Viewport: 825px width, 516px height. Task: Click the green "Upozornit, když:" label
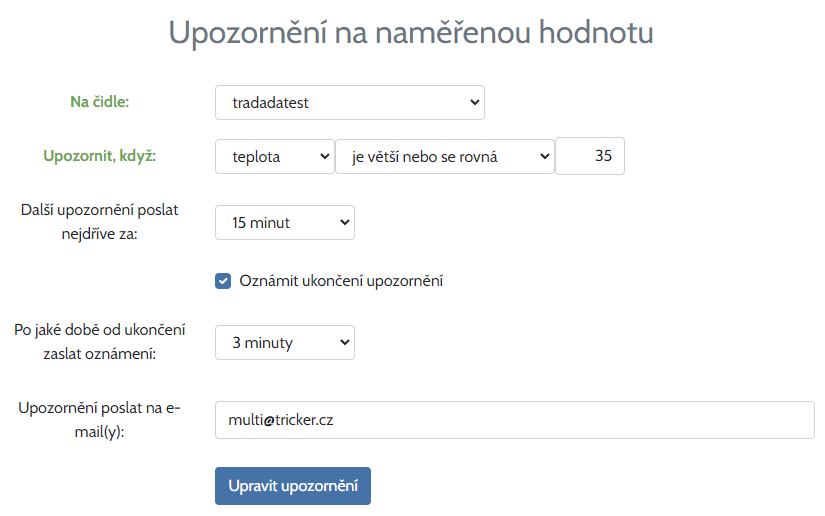tap(100, 156)
